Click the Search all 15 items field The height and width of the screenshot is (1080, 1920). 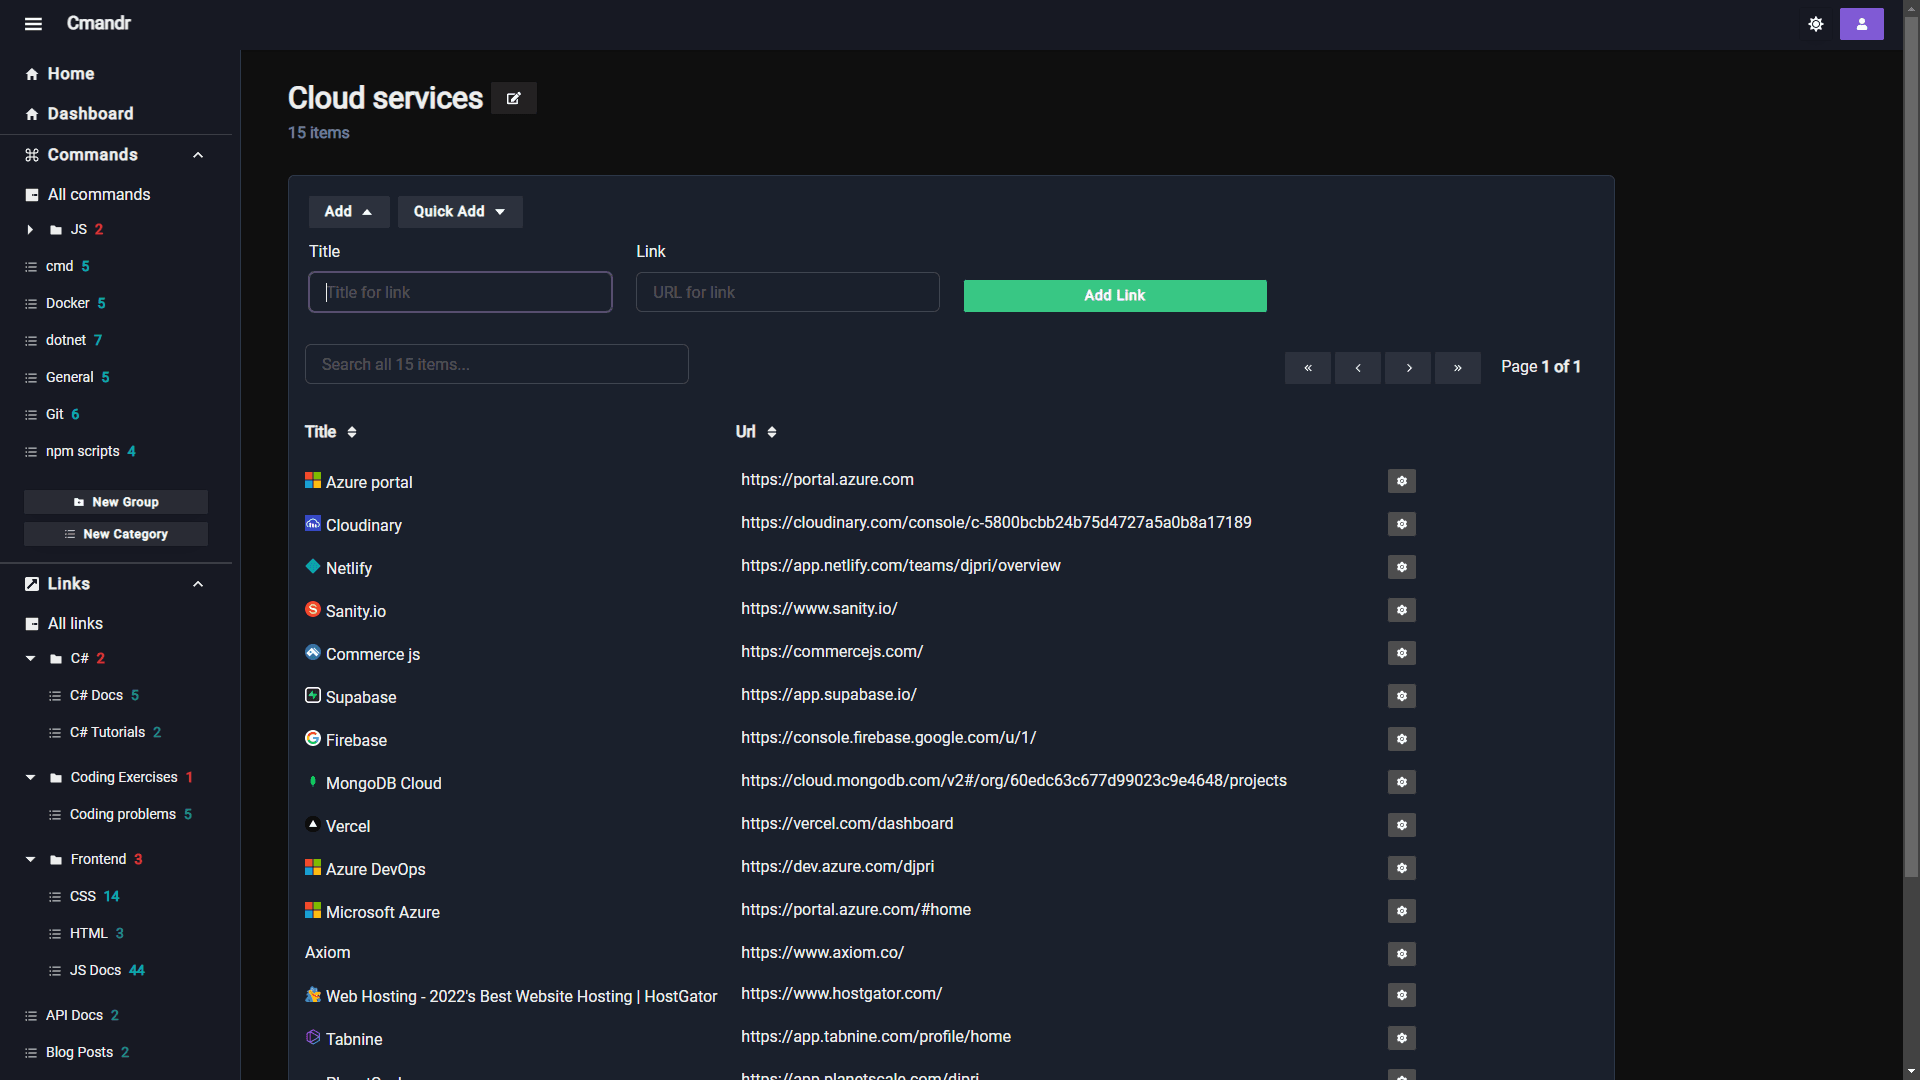496,365
